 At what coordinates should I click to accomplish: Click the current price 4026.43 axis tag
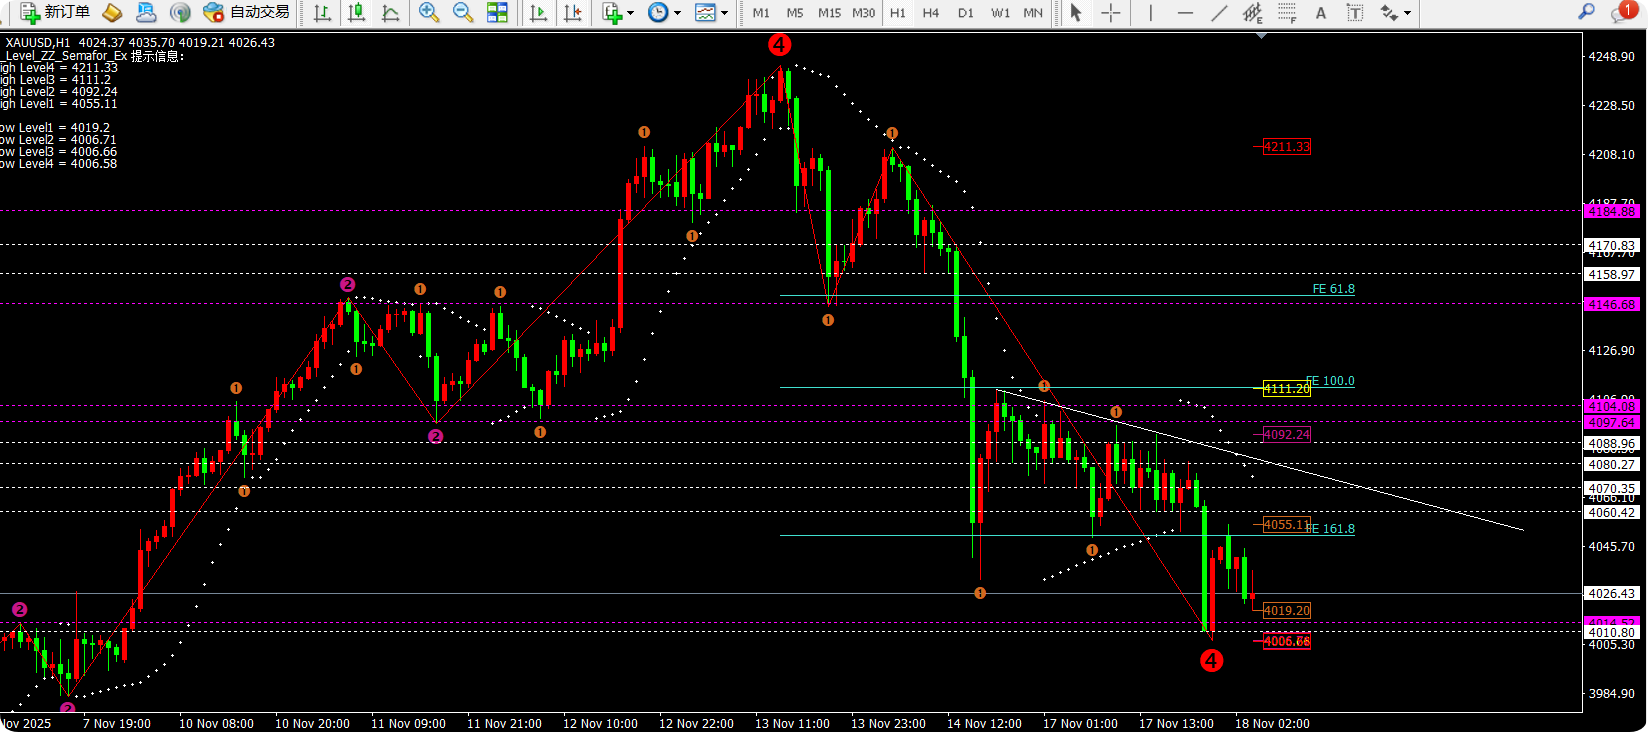[x=1612, y=594]
